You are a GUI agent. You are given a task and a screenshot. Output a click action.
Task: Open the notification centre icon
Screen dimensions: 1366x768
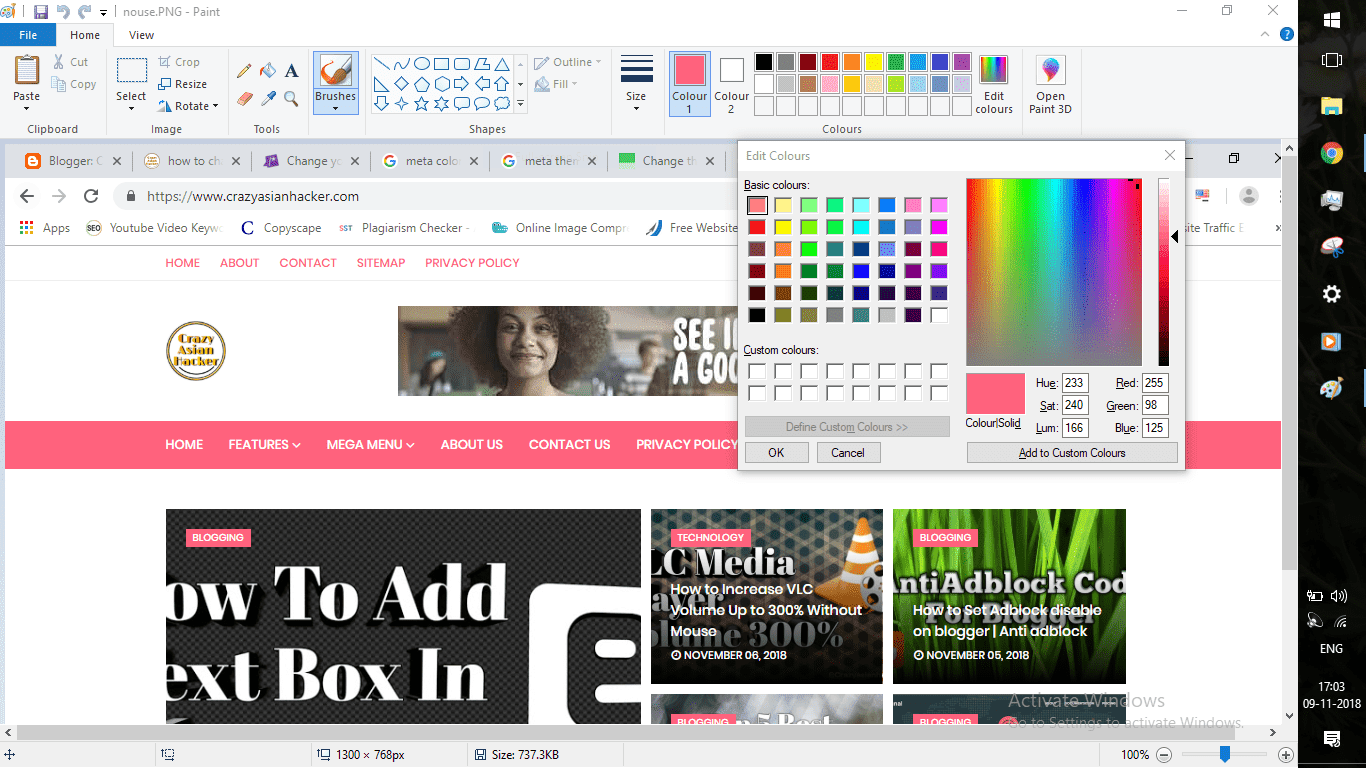1332,739
